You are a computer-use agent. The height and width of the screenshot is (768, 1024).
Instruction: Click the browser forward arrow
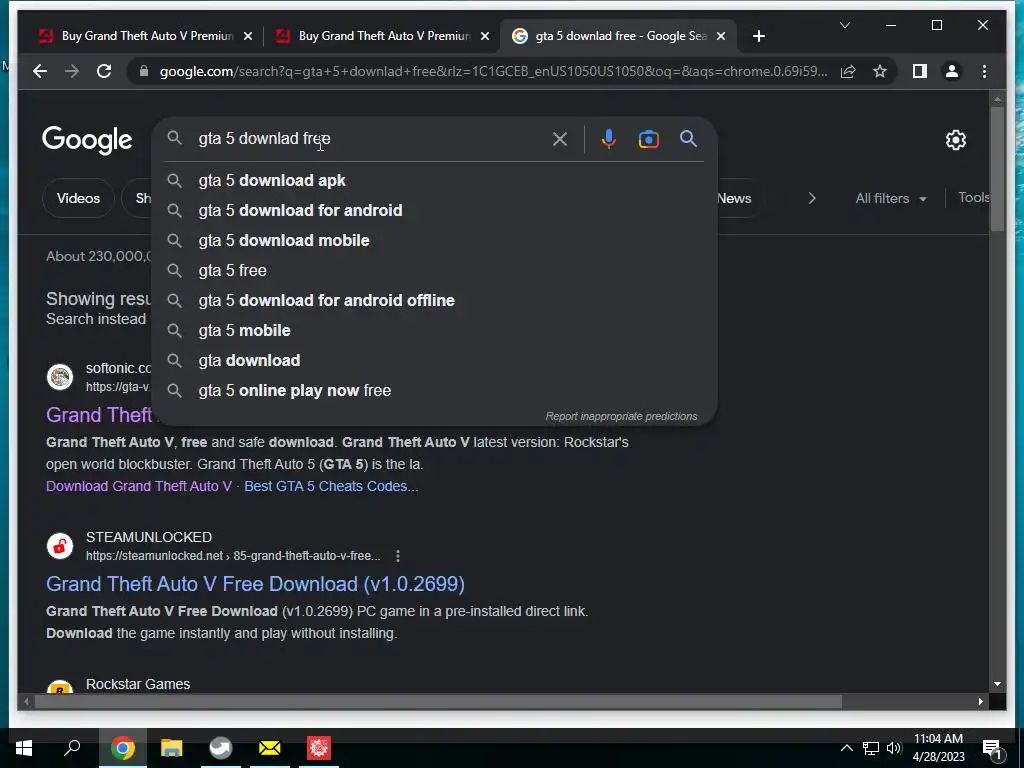[x=72, y=71]
